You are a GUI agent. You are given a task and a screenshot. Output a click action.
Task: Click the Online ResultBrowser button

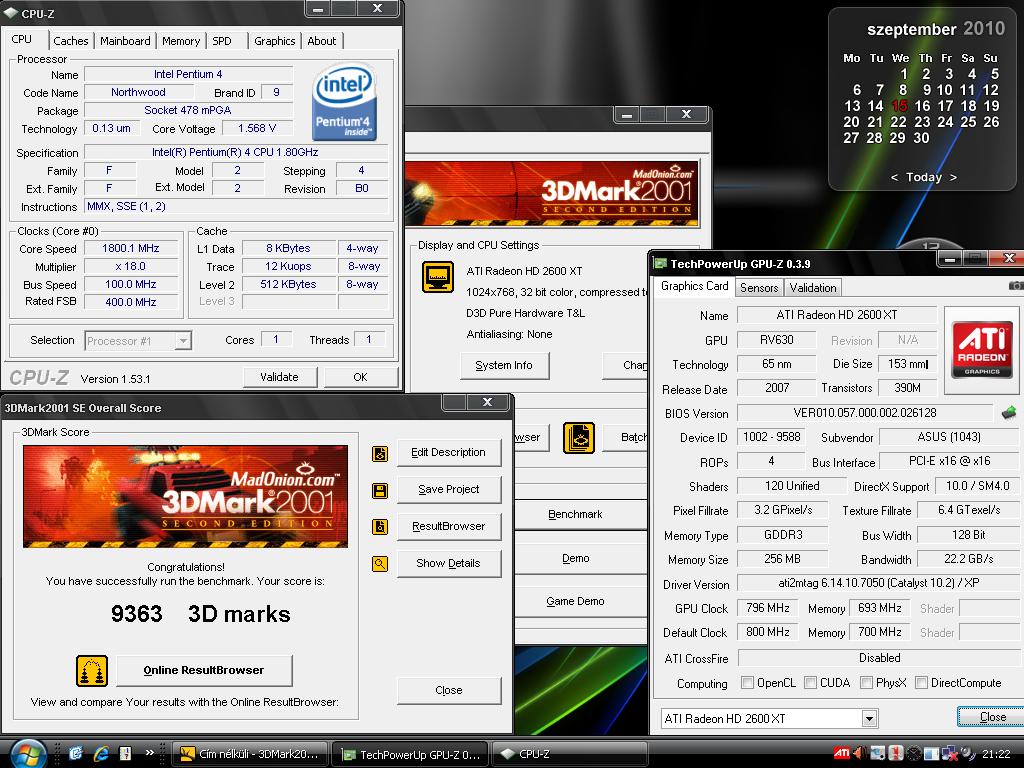pyautogui.click(x=204, y=670)
